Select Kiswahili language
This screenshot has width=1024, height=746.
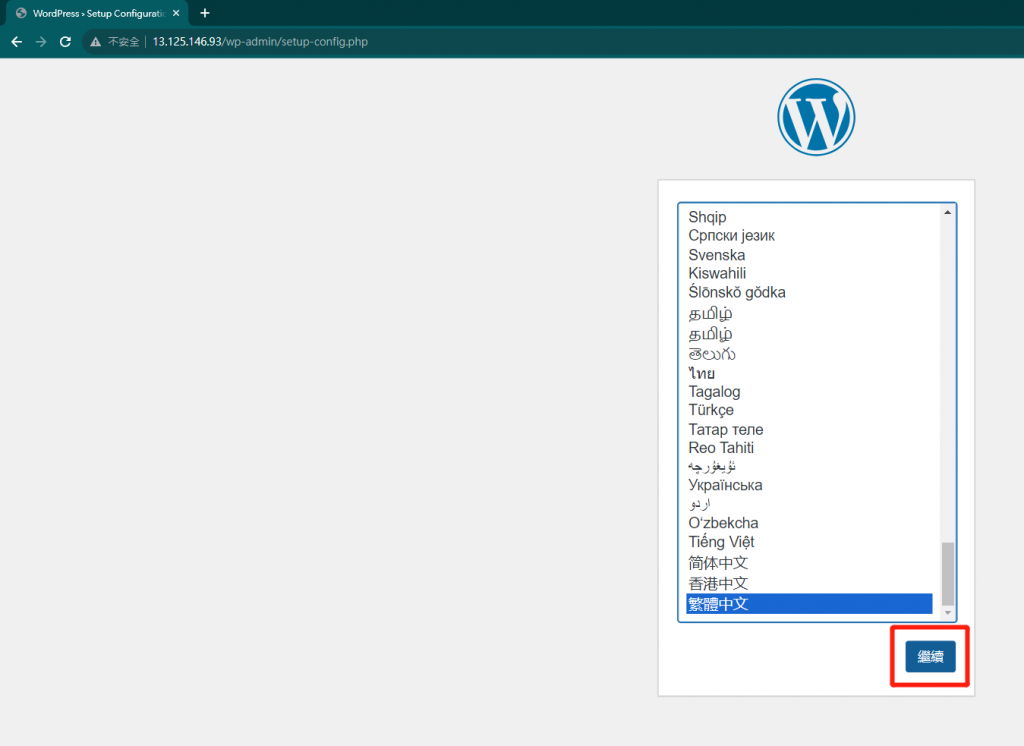click(x=809, y=274)
